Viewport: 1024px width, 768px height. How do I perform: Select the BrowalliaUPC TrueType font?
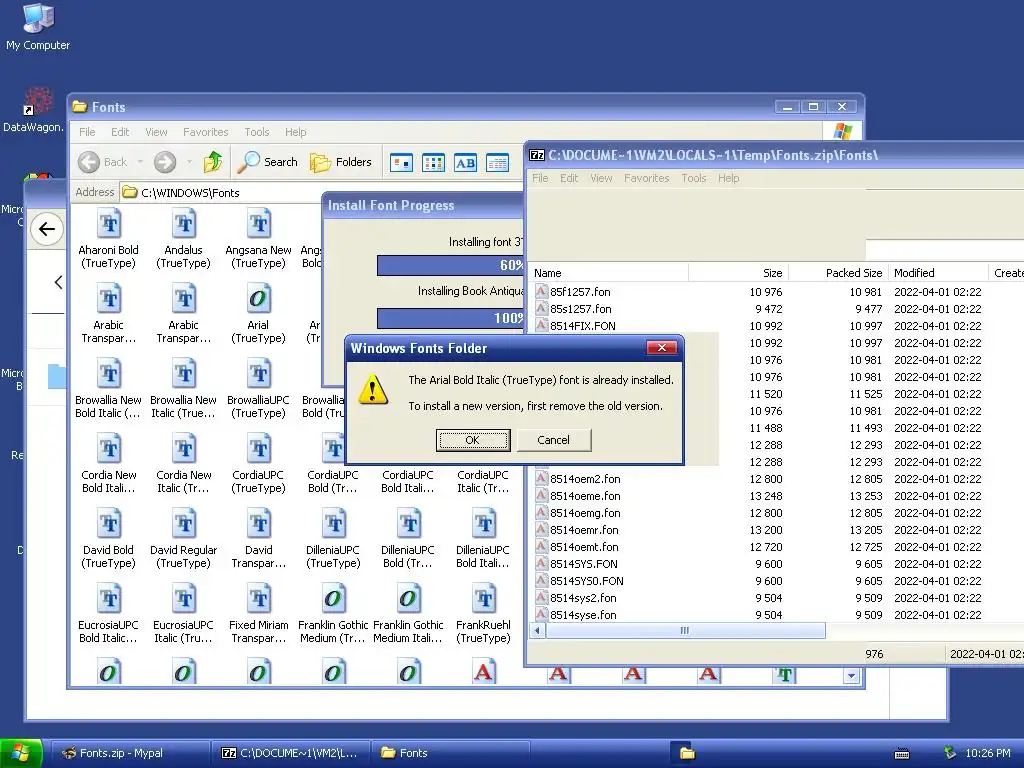tap(259, 374)
